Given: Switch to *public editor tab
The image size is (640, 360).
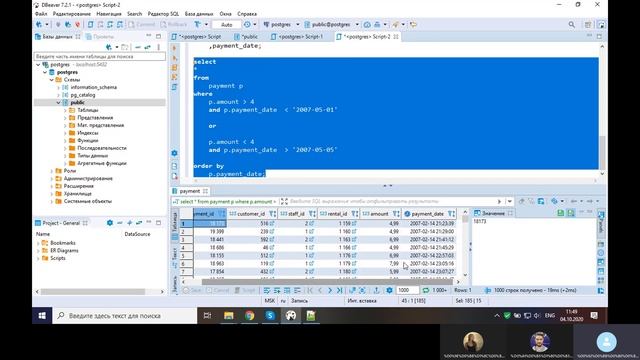Looking at the screenshot, I should (247, 37).
